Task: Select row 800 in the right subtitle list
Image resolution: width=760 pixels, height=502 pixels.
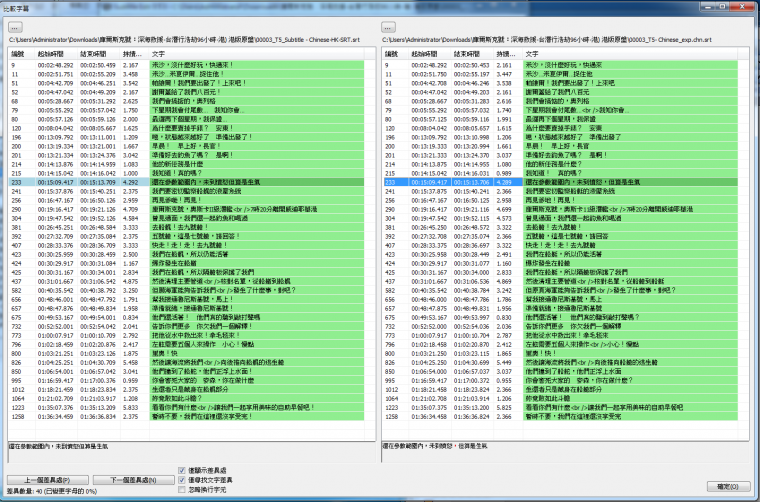Action: 560,353
